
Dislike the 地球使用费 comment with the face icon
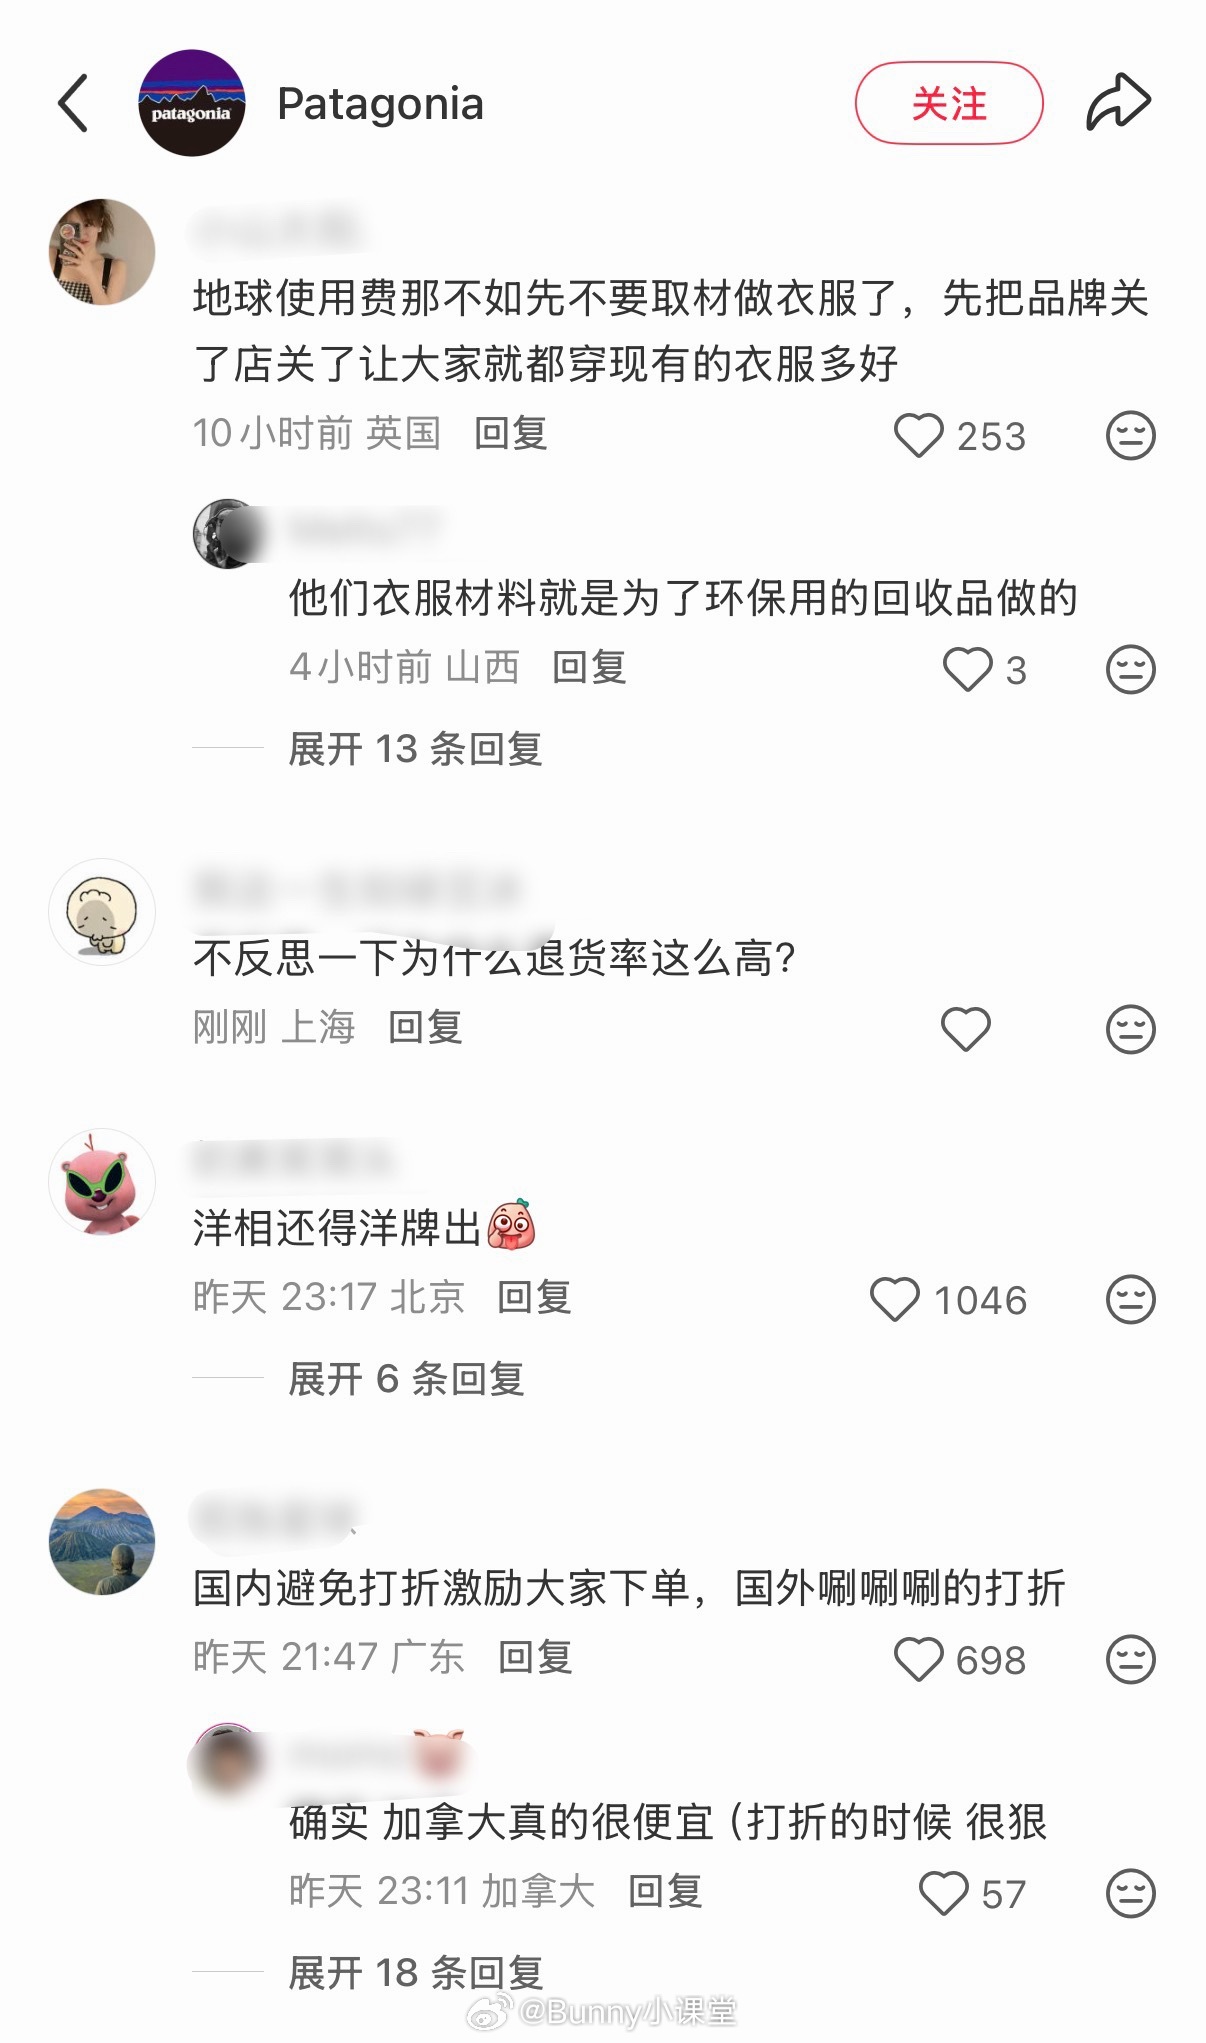(1130, 436)
